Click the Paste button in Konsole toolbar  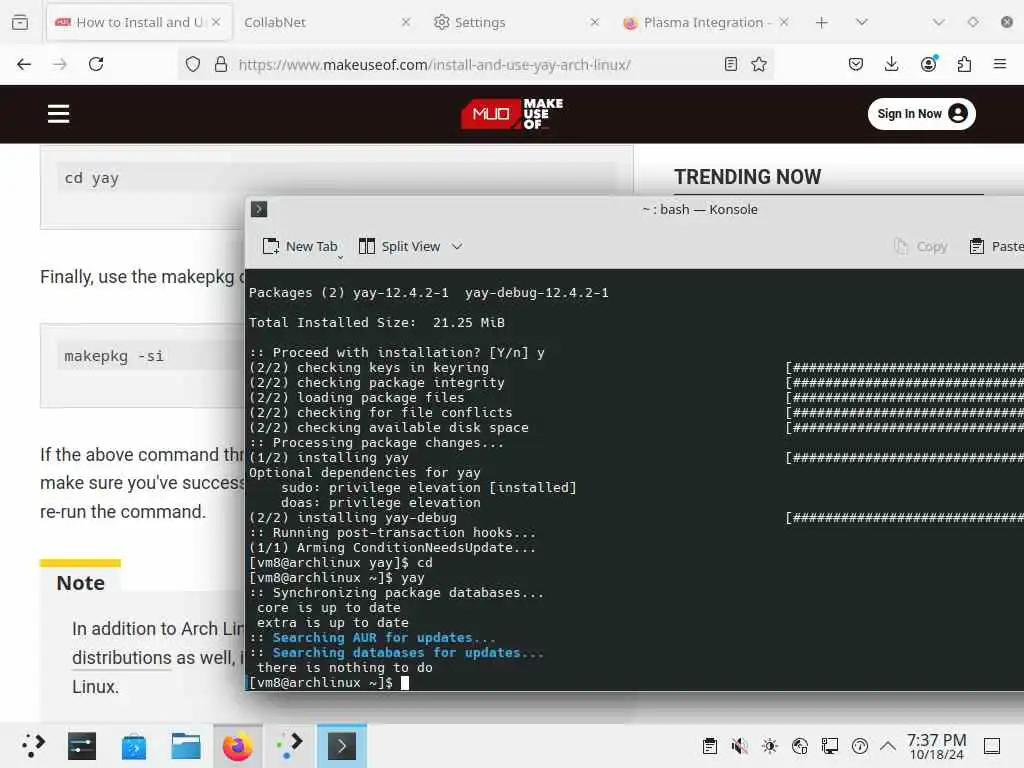[997, 247]
